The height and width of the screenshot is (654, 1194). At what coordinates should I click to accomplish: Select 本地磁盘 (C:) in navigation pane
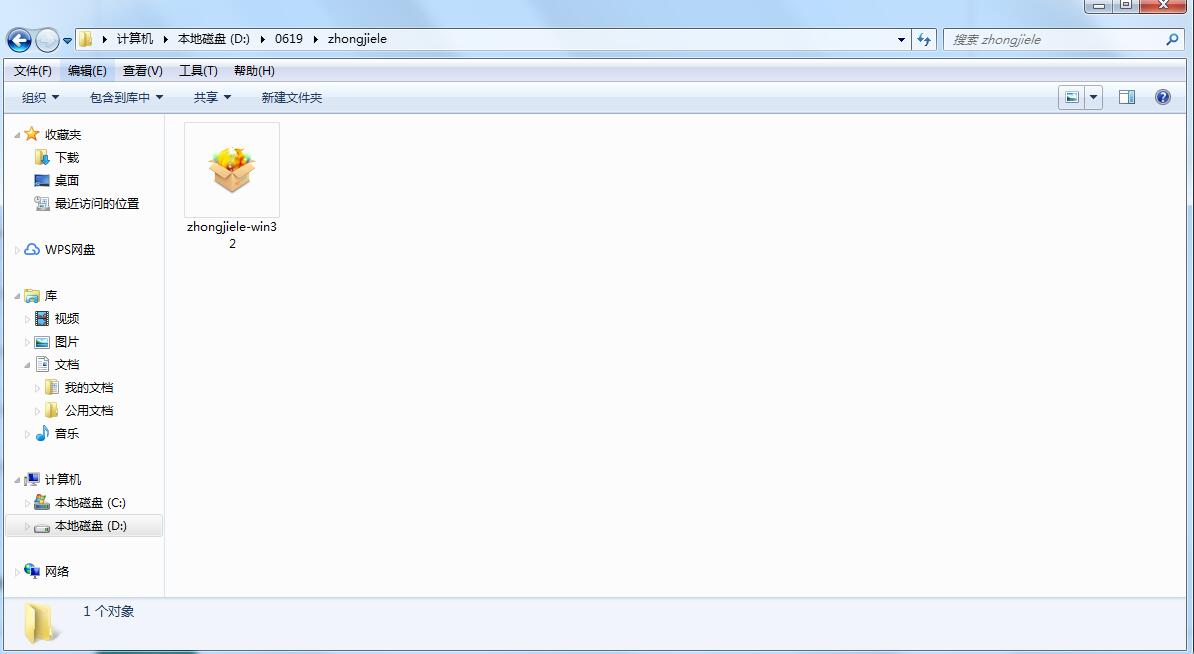click(x=90, y=502)
